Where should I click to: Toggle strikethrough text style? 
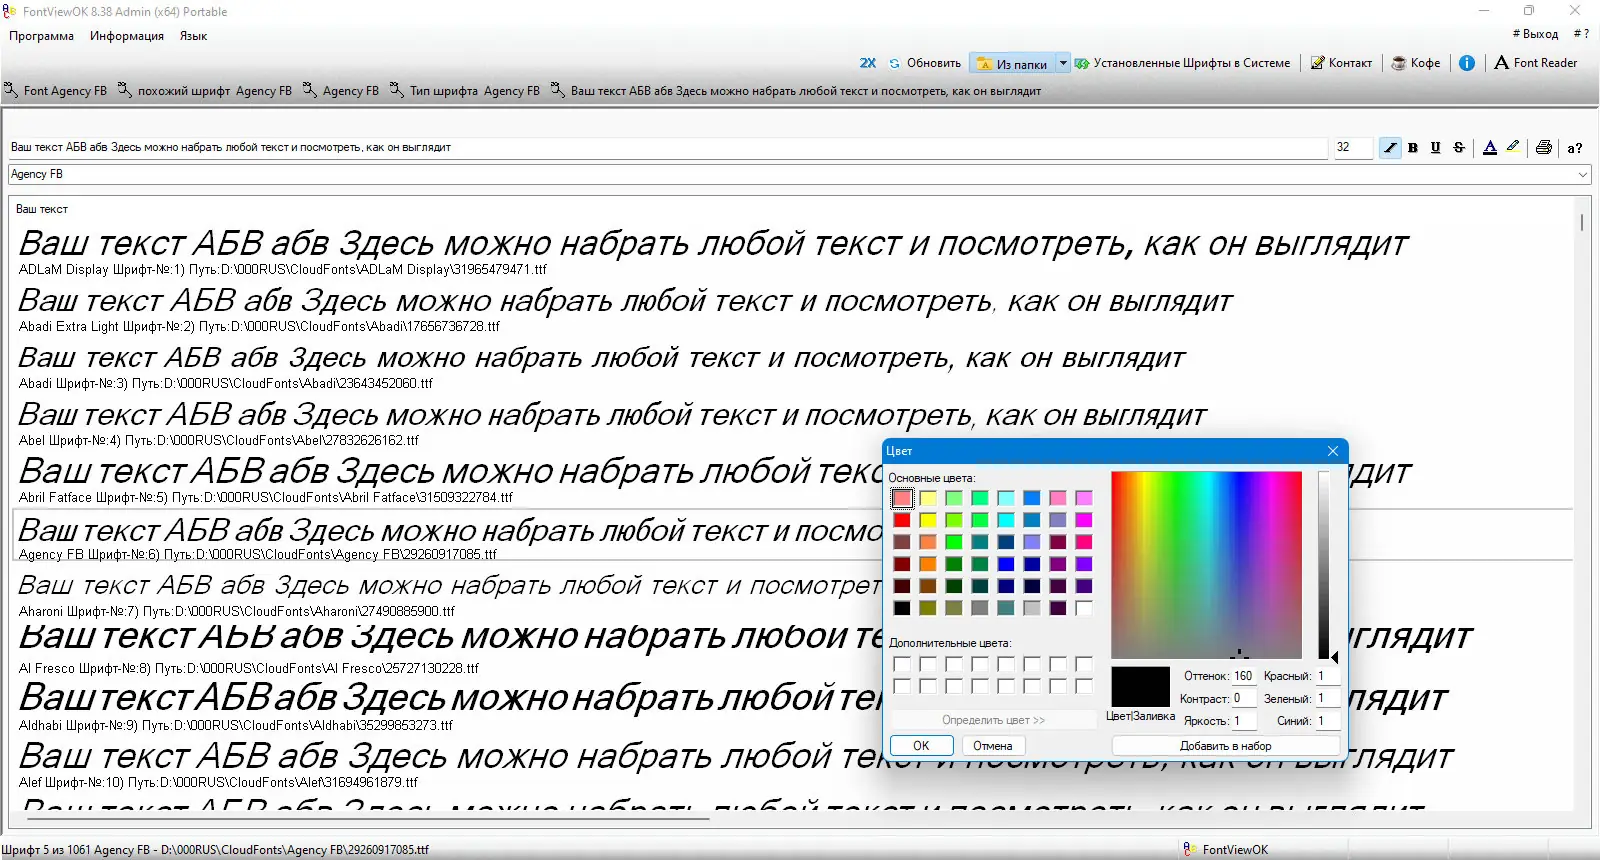(1459, 148)
